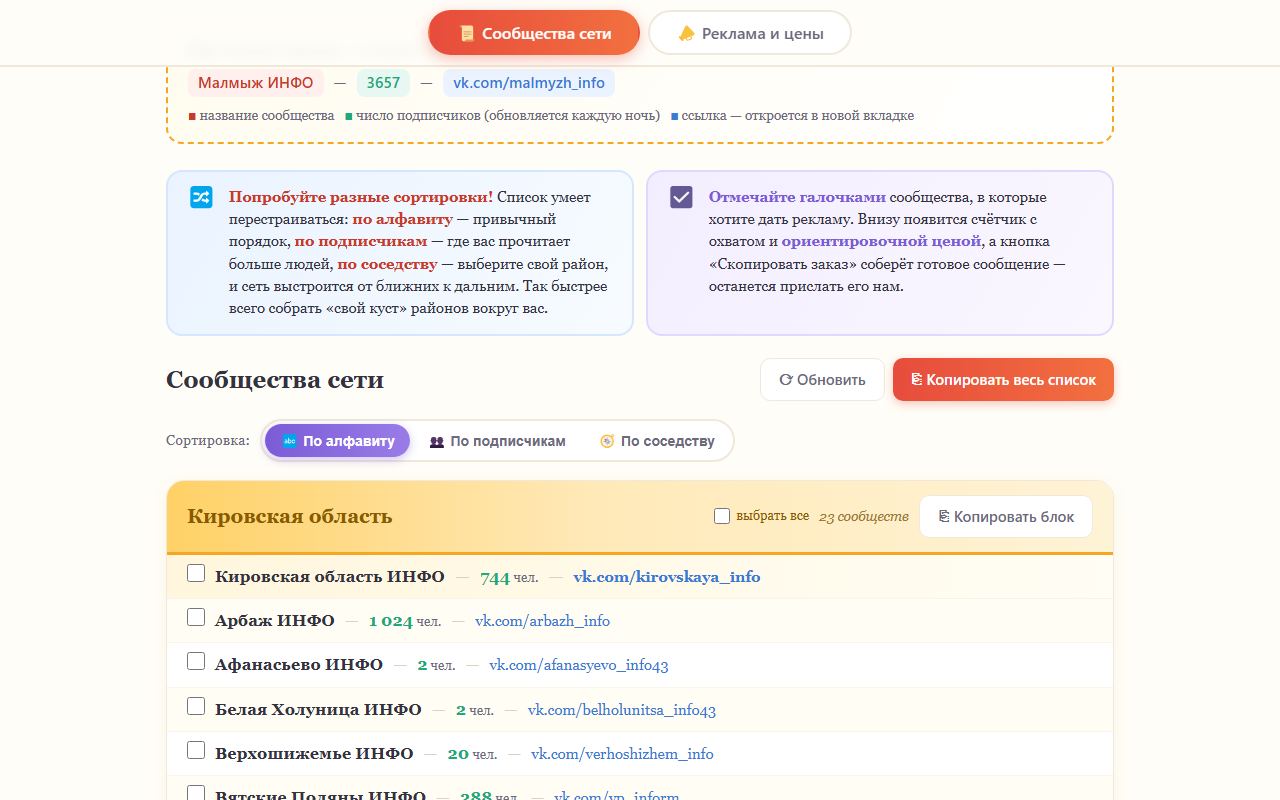Tick the выбрать все checkbox

click(722, 516)
